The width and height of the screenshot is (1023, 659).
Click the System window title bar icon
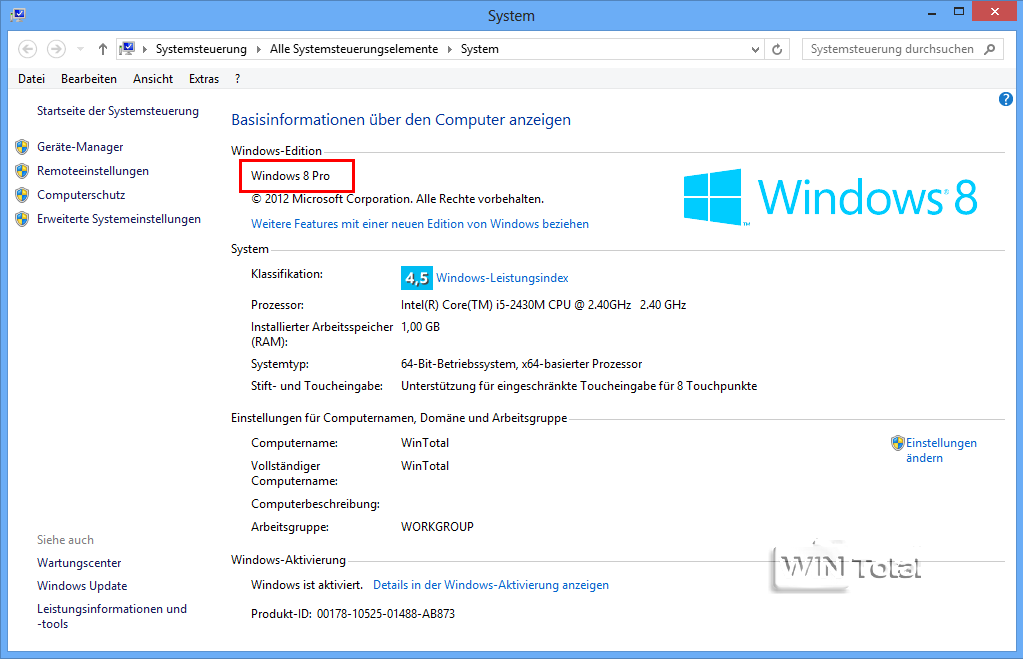[x=18, y=14]
